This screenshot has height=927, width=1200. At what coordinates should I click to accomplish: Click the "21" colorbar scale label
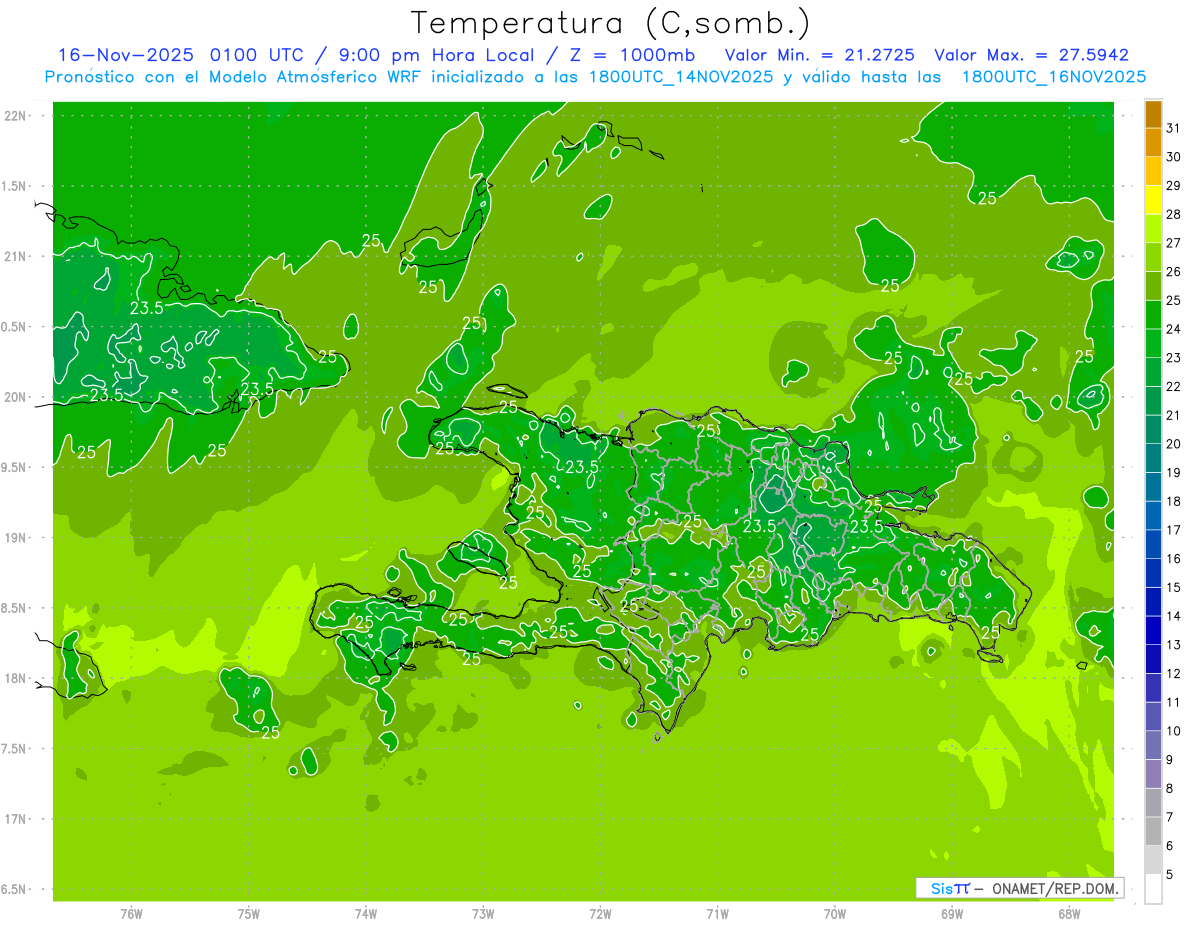tap(1174, 415)
